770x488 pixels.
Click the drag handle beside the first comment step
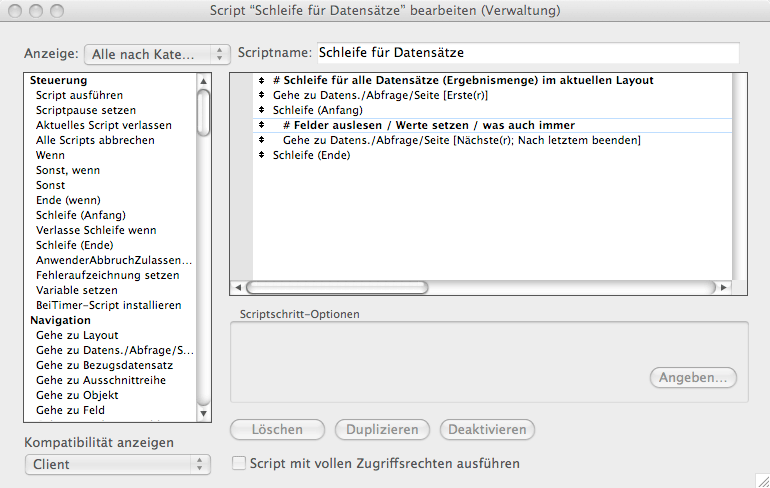(x=261, y=80)
